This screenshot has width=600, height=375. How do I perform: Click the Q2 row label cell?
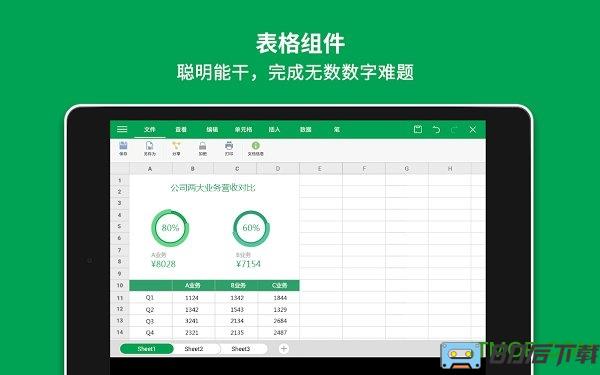(150, 309)
